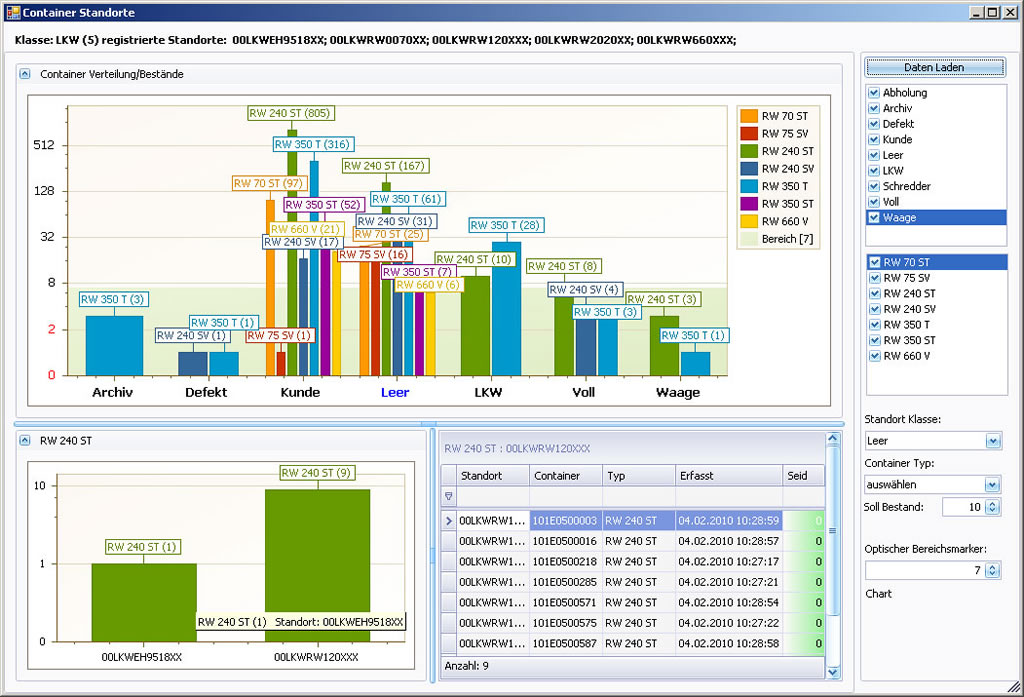Screen dimensions: 1024x697
Task: Sort grid by Erfasst column header
Action: (x=728, y=476)
